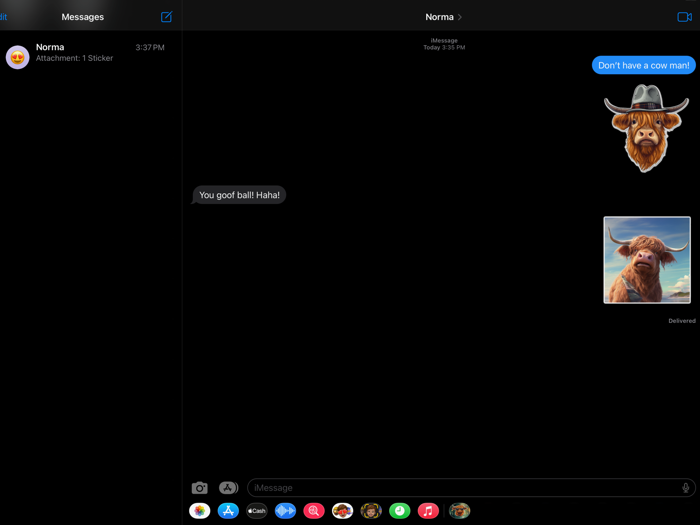The height and width of the screenshot is (525, 700).
Task: Tap the cow with cowboy hat sticker
Action: coord(646,128)
